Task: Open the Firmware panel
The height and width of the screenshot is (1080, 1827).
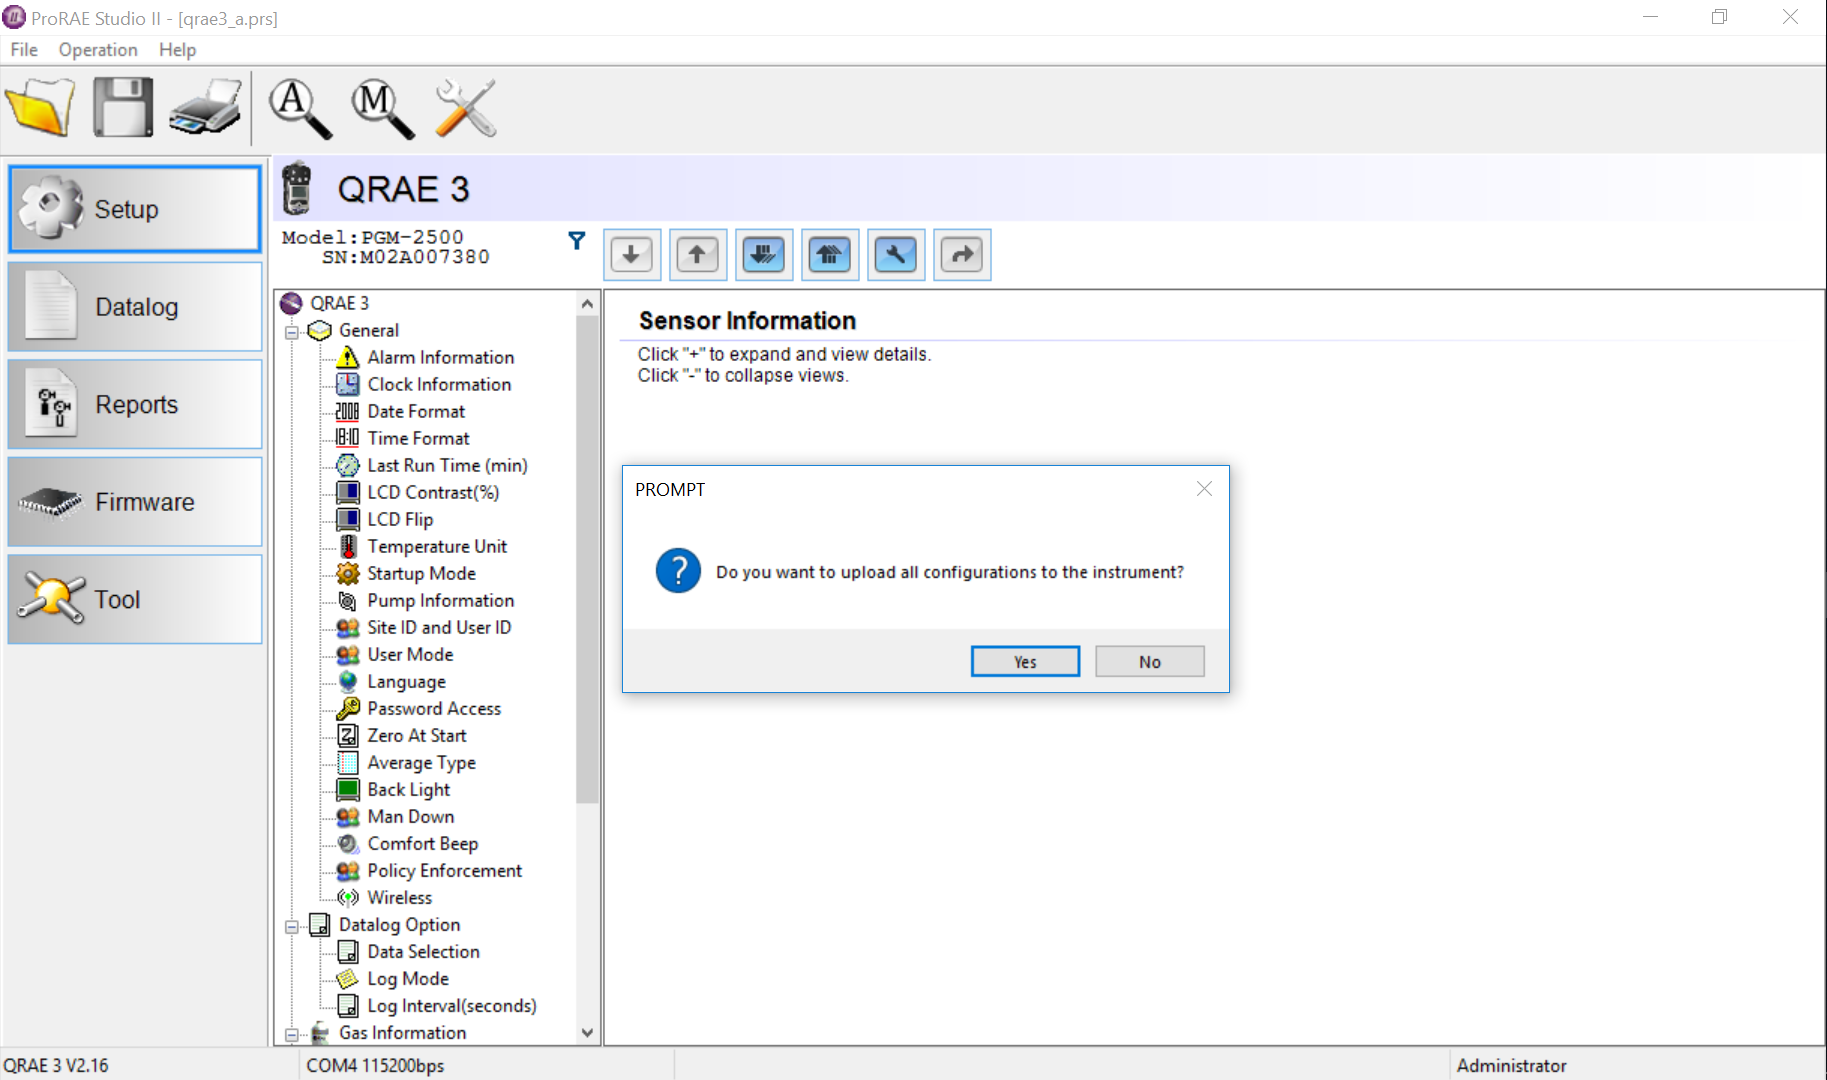Action: [x=135, y=502]
